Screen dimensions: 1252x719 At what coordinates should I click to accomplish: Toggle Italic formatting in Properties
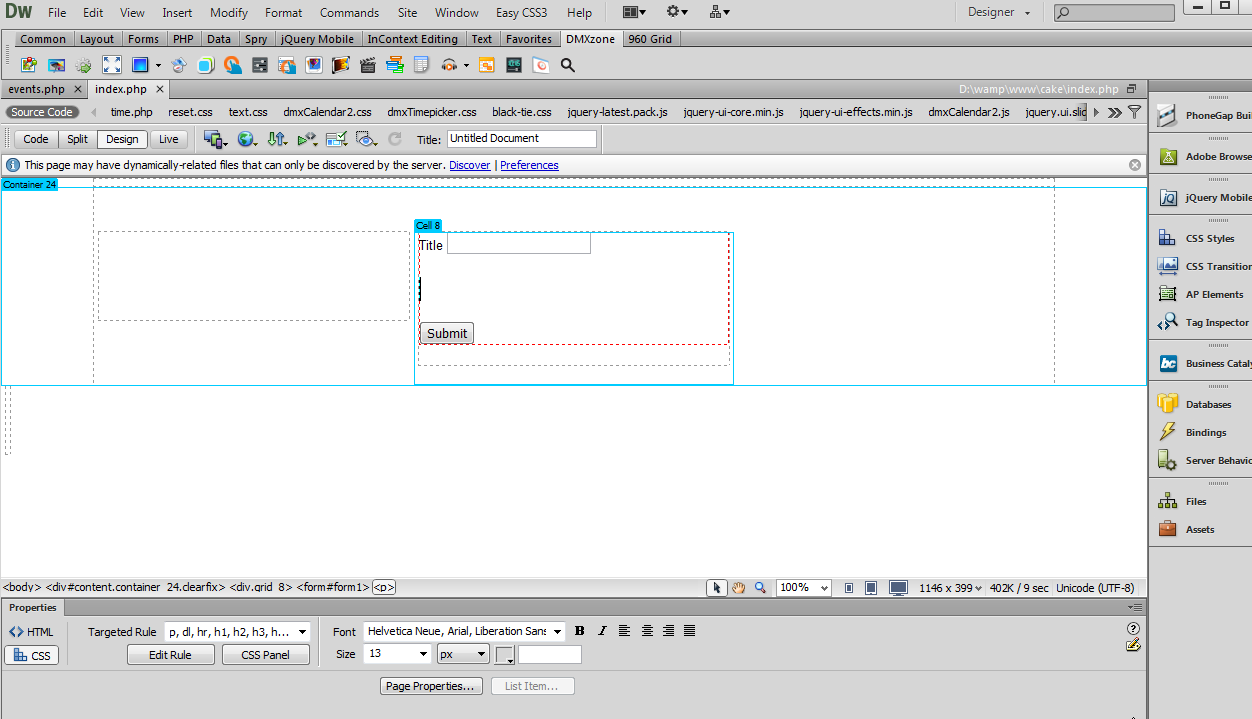click(602, 631)
